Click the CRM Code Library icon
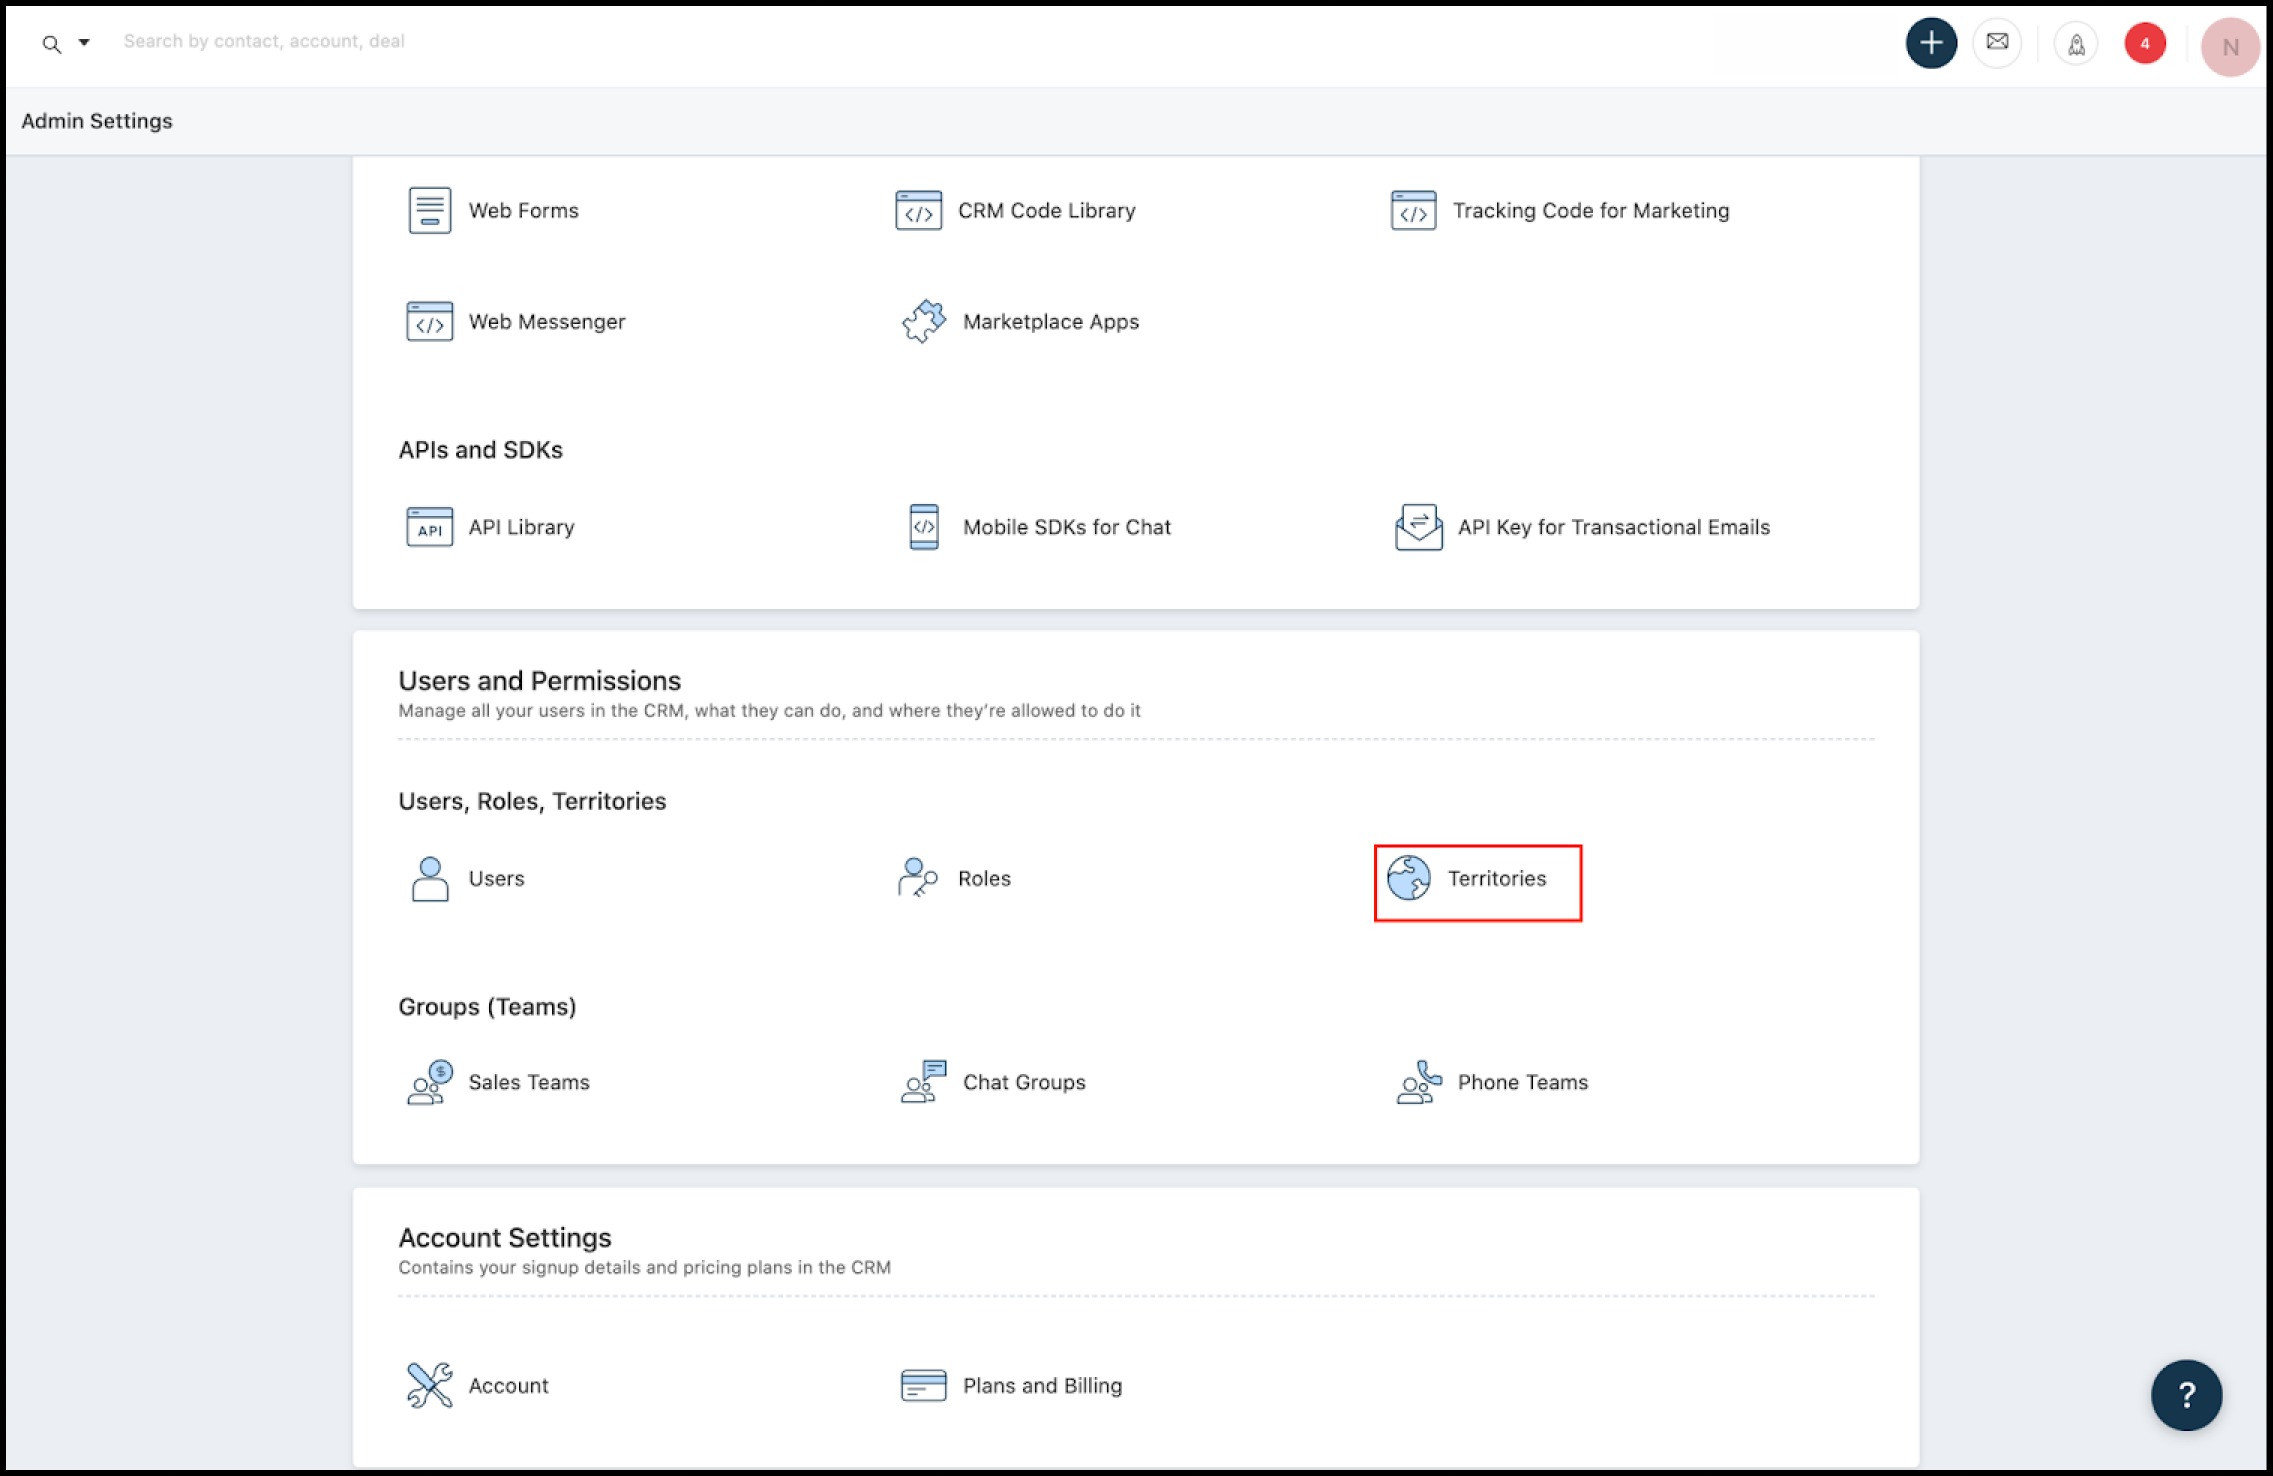This screenshot has width=2273, height=1476. (x=918, y=210)
